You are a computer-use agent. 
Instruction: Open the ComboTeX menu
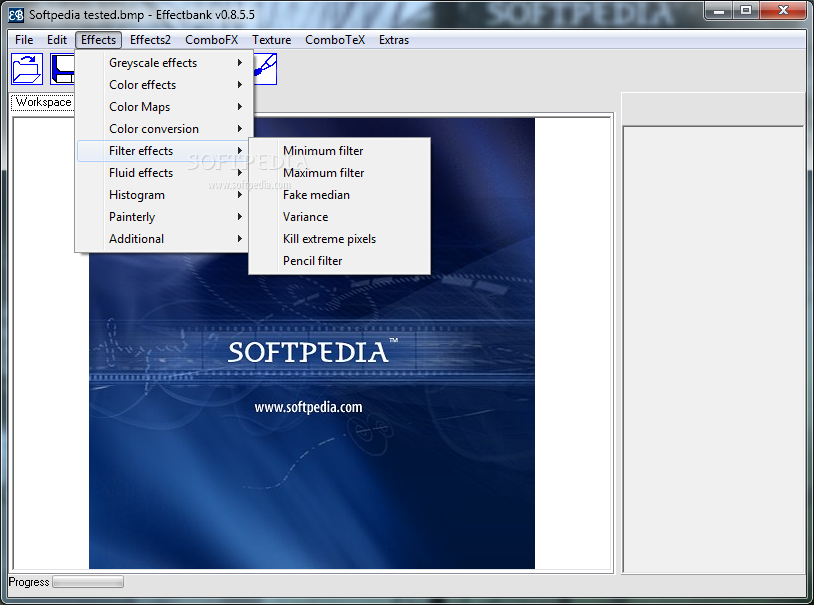(335, 40)
